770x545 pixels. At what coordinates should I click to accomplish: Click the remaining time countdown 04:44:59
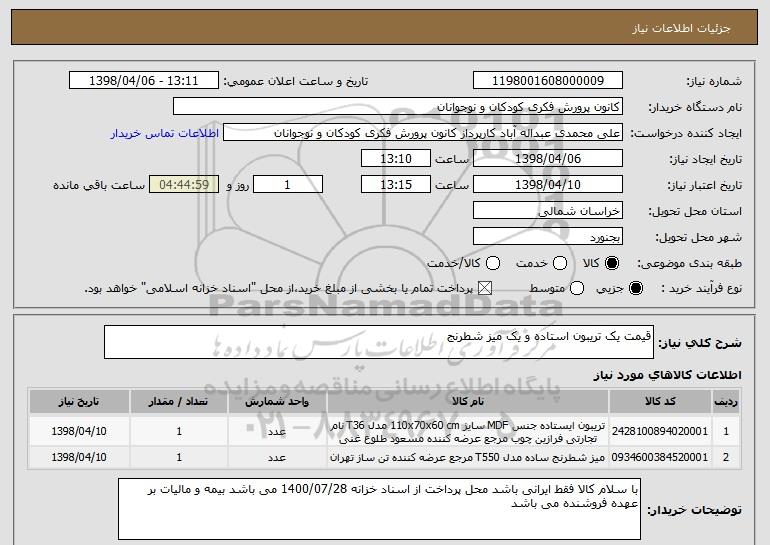(184, 185)
